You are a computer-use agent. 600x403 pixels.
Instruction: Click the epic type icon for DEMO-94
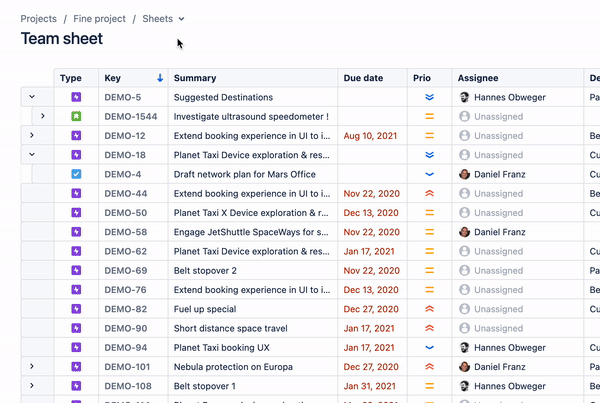(x=76, y=348)
